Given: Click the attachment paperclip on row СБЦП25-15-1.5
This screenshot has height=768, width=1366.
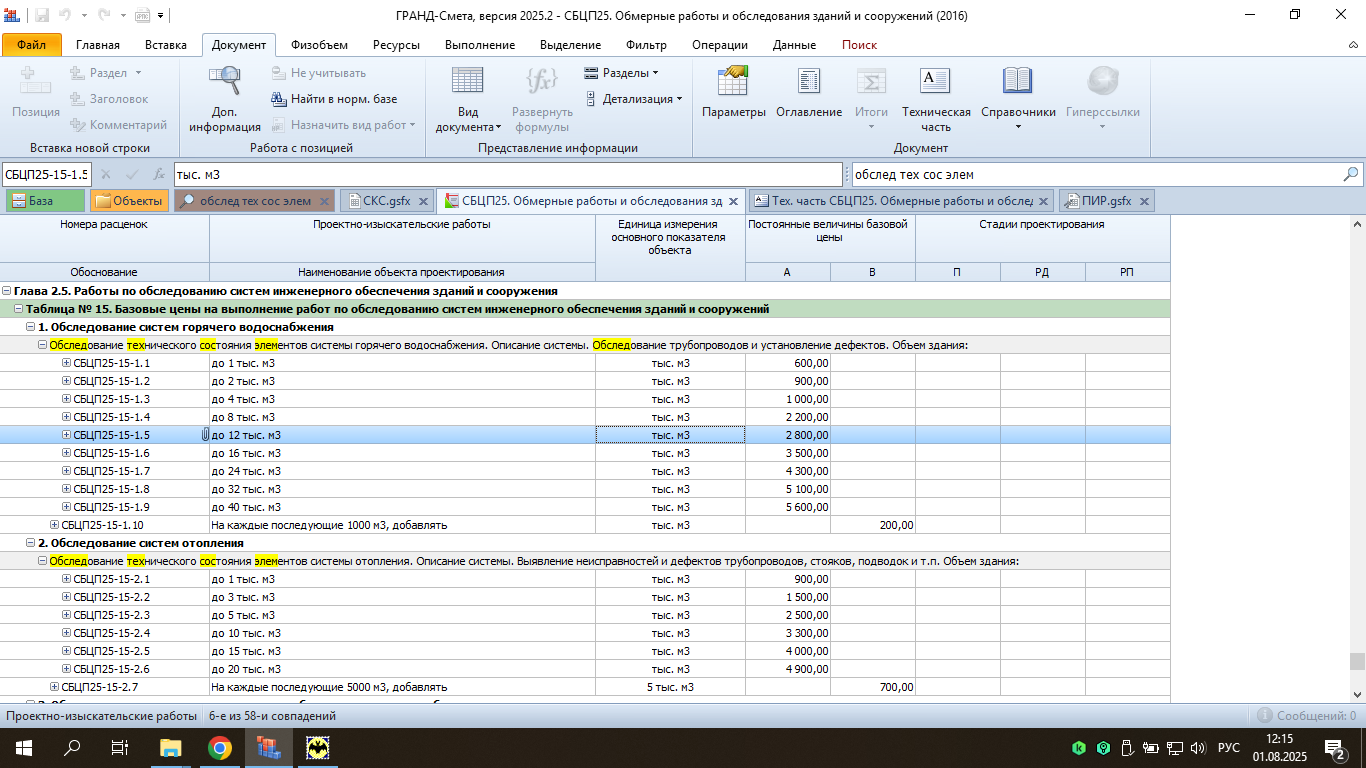Looking at the screenshot, I should [x=205, y=435].
